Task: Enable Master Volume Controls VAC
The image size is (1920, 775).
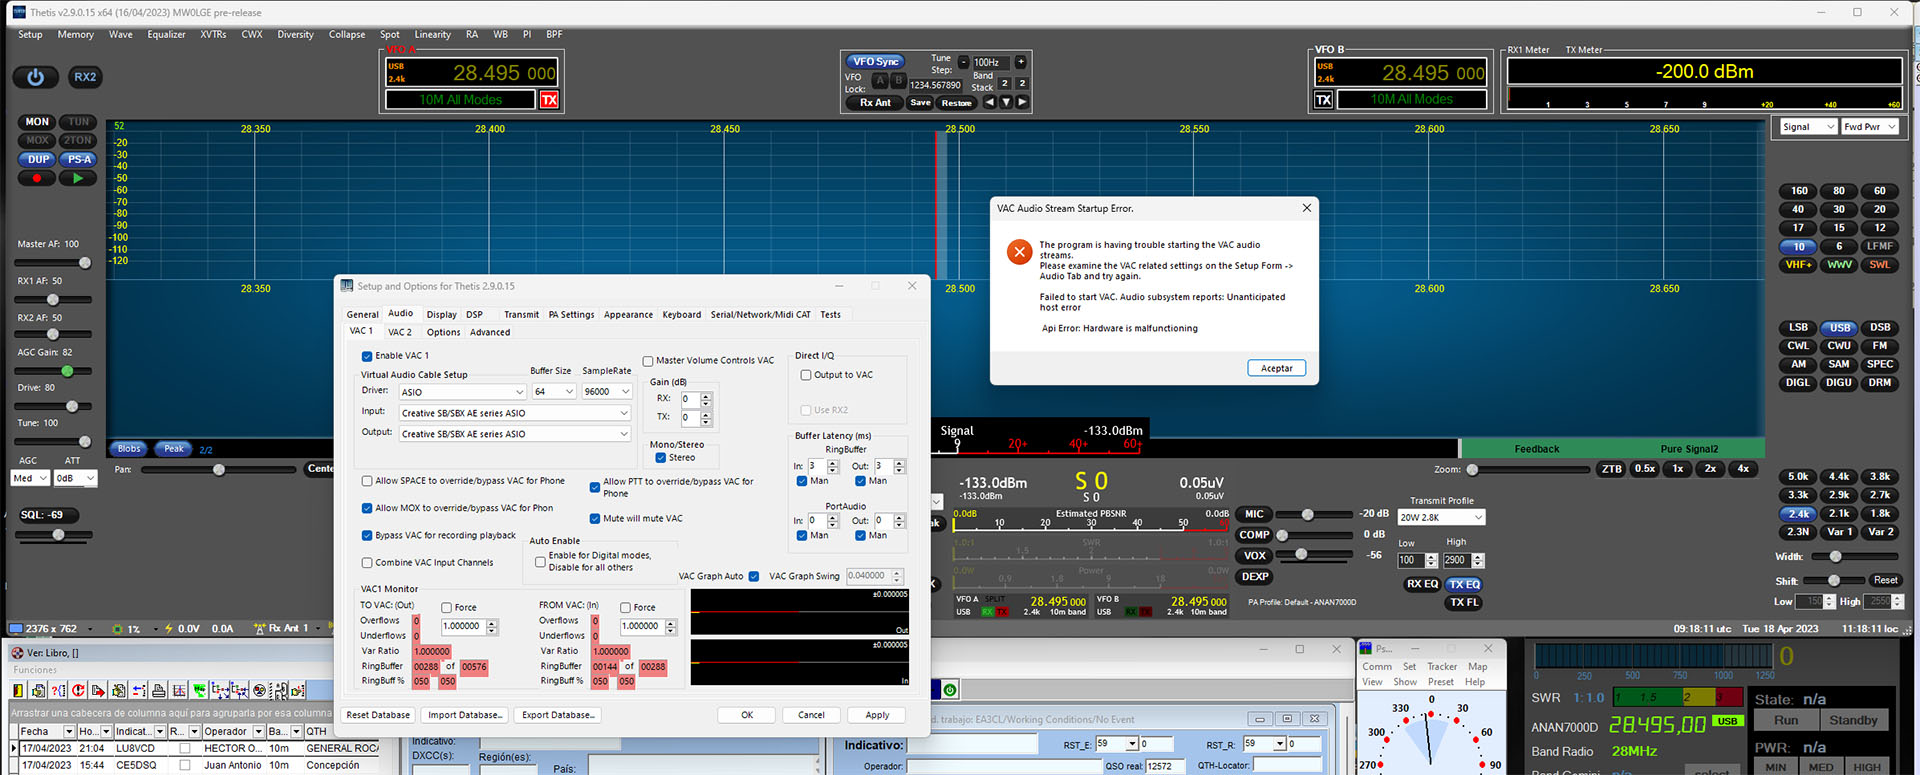Action: pos(648,361)
